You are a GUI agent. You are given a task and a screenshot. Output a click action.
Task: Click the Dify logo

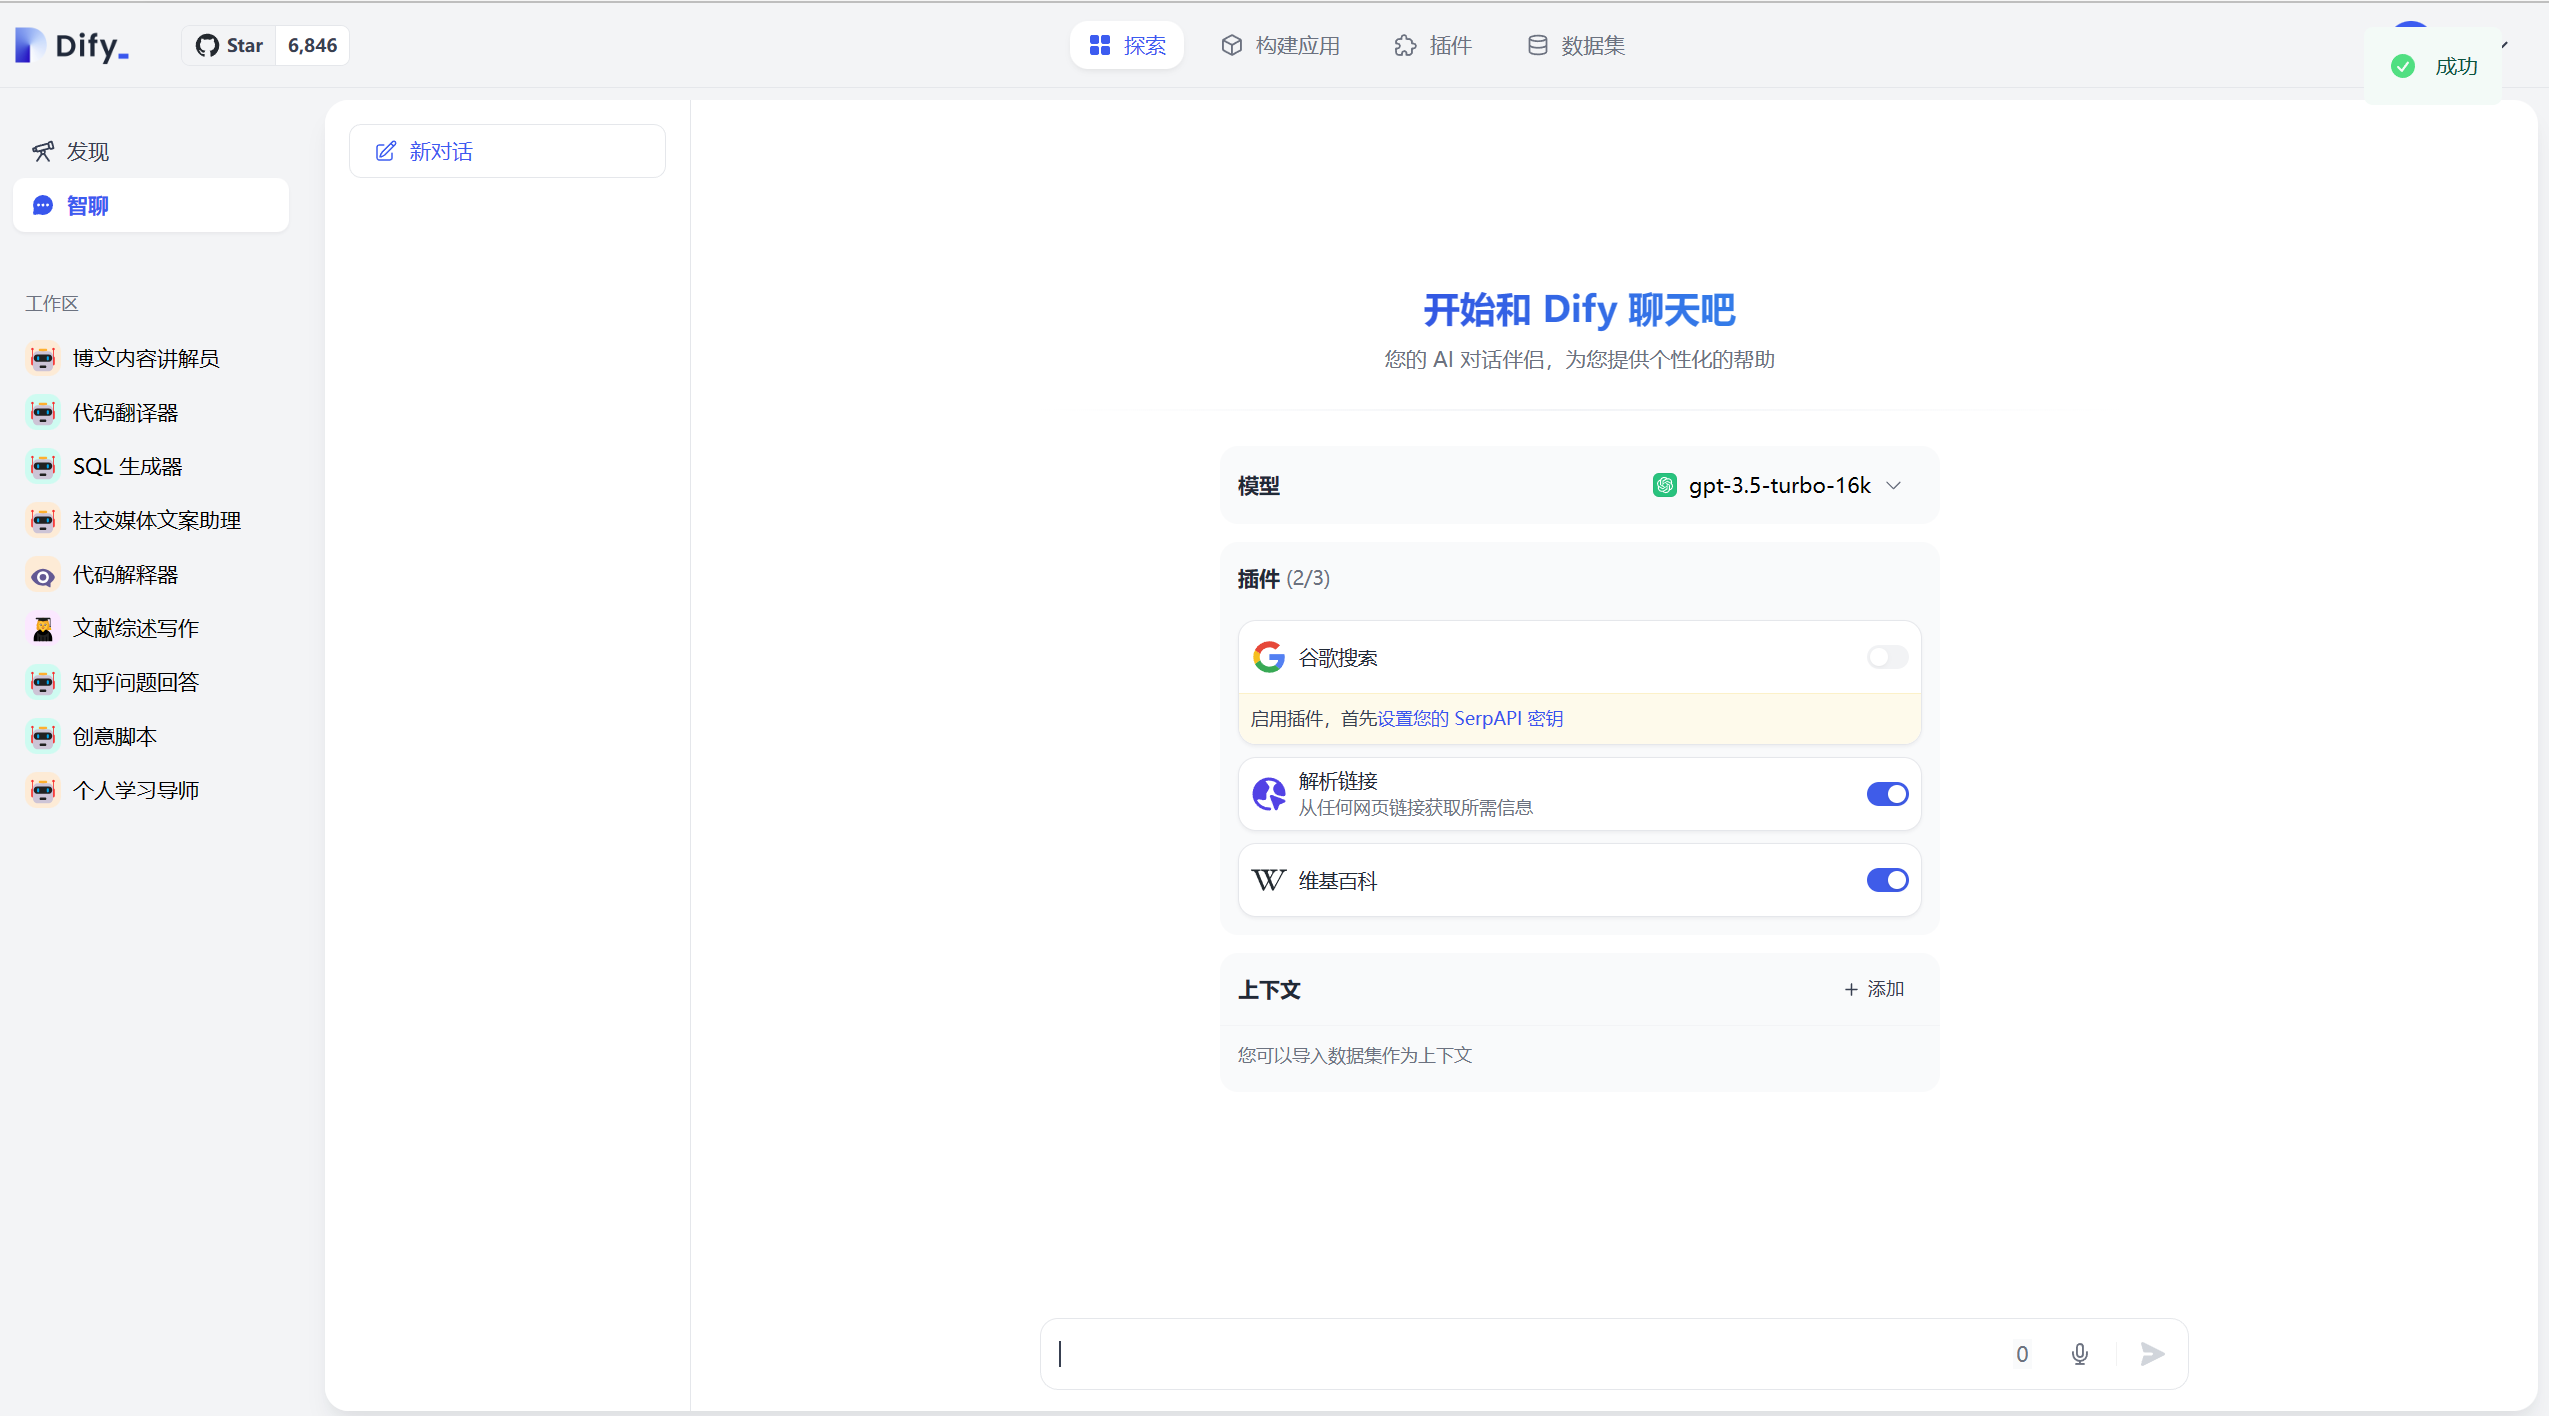pyautogui.click(x=72, y=45)
